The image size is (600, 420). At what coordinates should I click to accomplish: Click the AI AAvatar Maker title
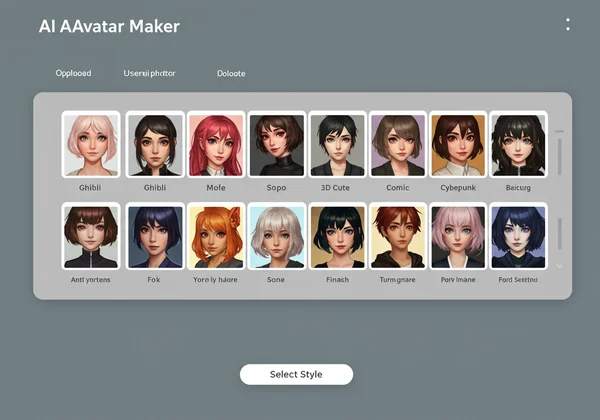(x=109, y=26)
